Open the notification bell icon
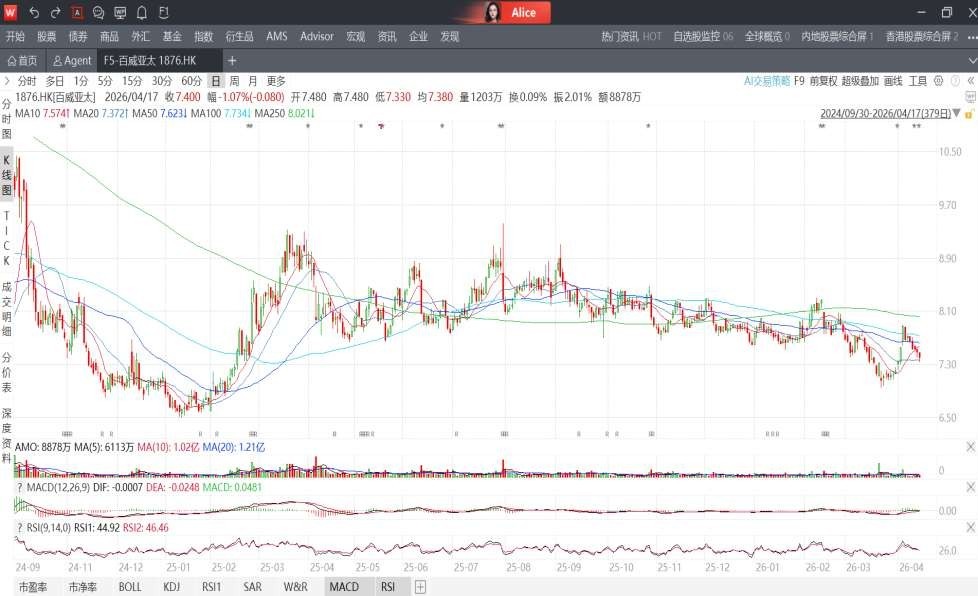 click(x=141, y=12)
